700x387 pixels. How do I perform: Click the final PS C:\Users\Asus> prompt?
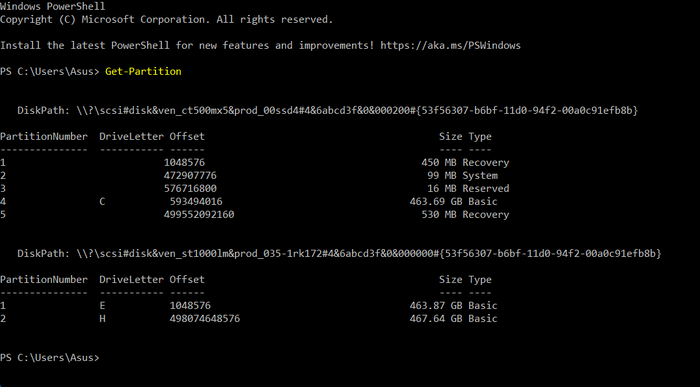pyautogui.click(x=50, y=358)
